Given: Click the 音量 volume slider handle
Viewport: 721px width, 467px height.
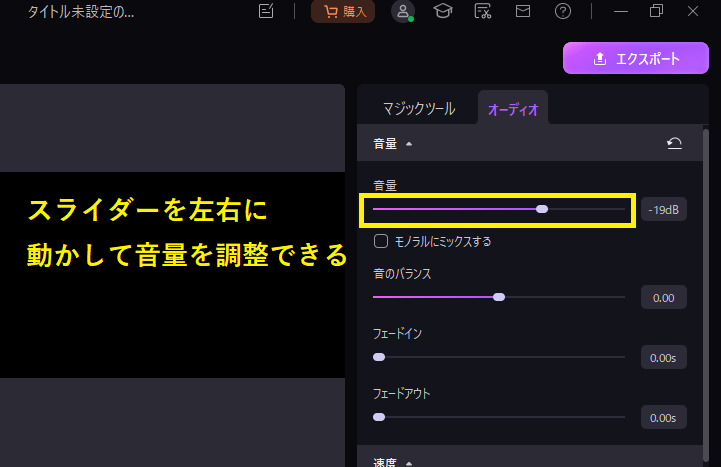Looking at the screenshot, I should point(542,209).
